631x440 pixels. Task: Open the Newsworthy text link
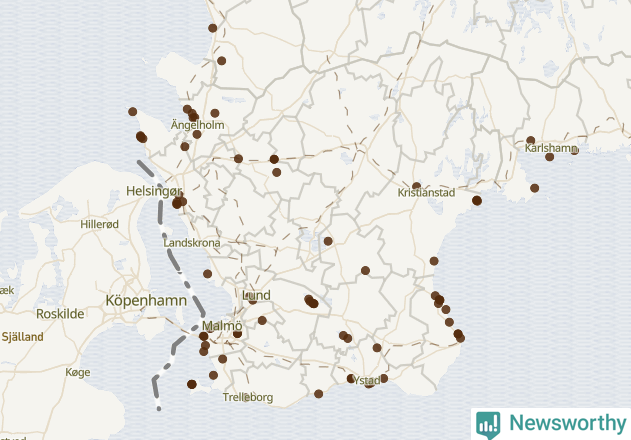click(567, 423)
